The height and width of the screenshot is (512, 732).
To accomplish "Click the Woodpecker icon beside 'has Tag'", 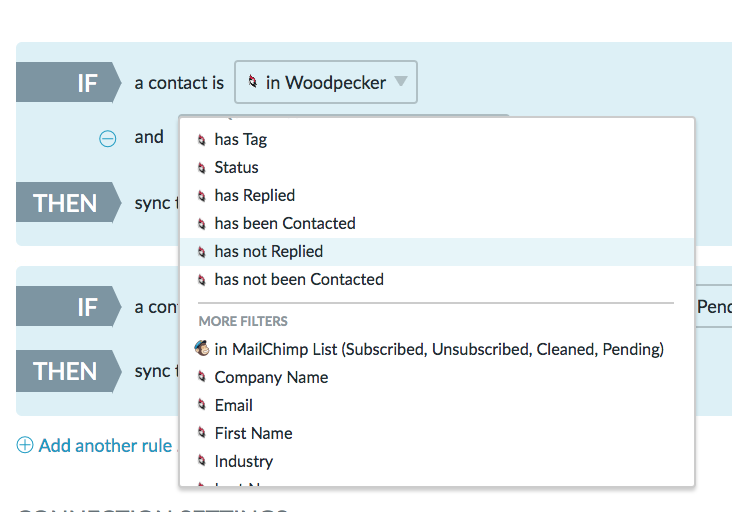I will pyautogui.click(x=202, y=140).
